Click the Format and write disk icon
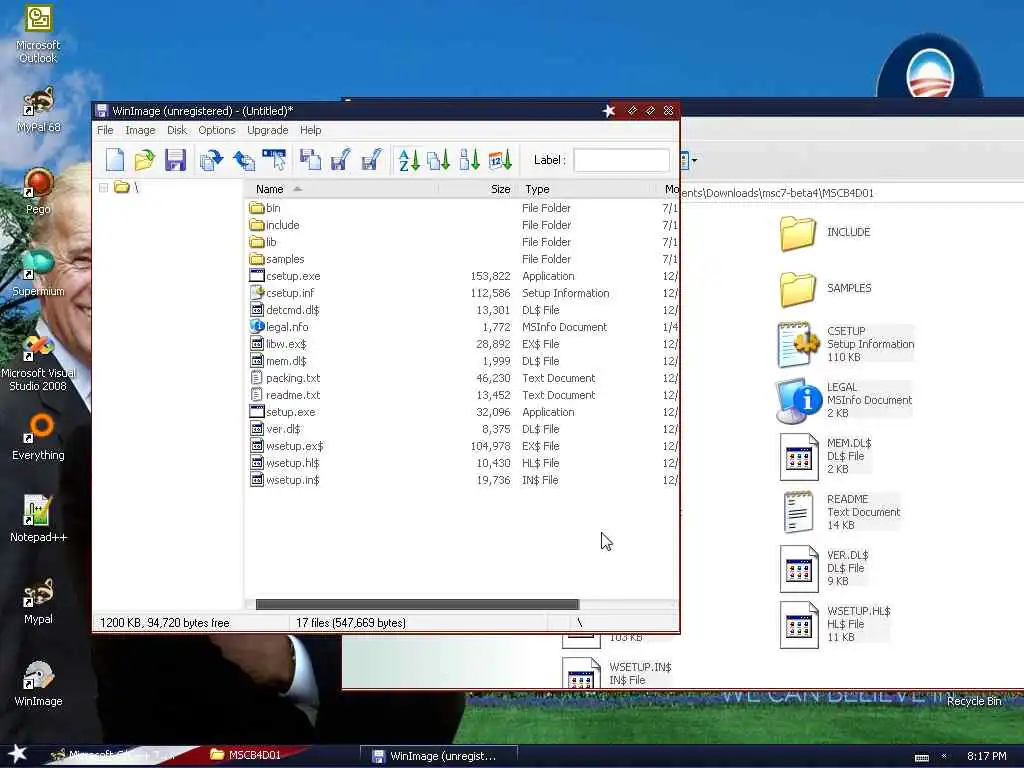This screenshot has width=1024, height=768. [371, 160]
